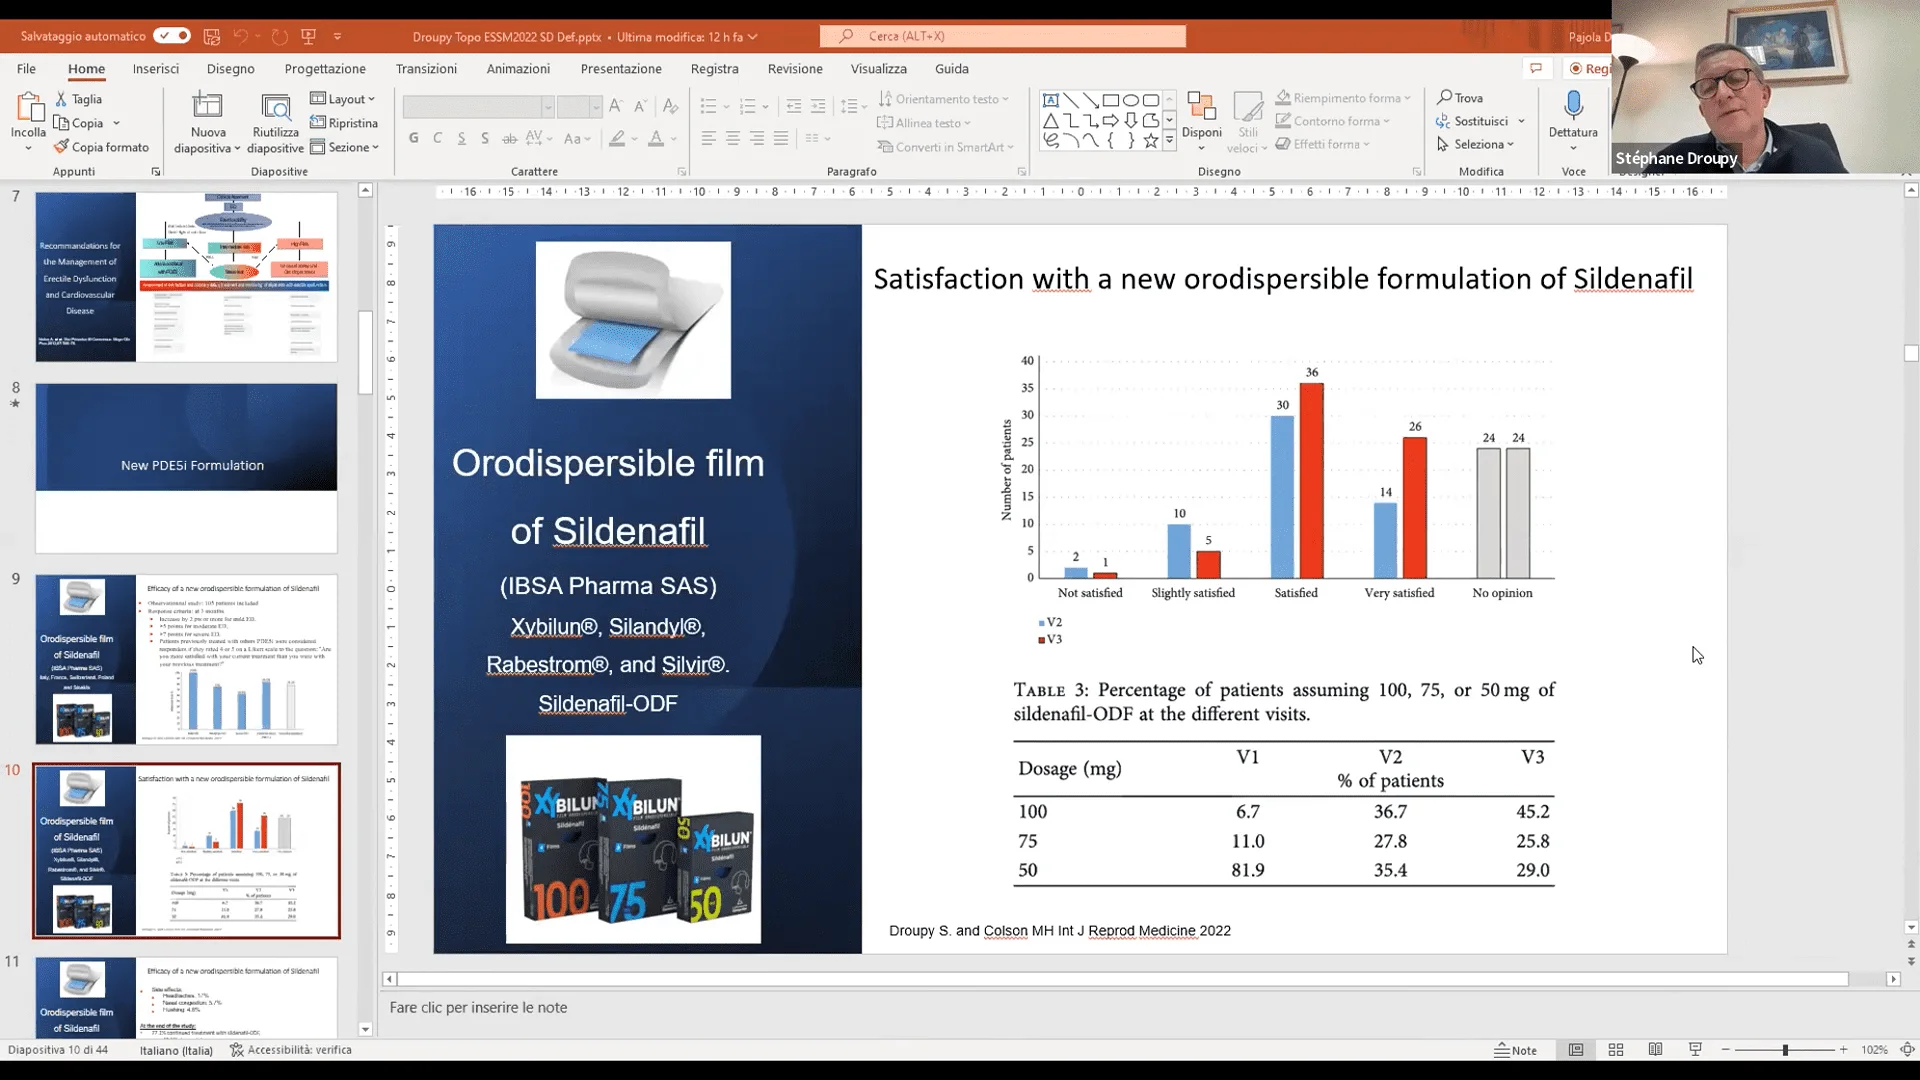Click the Save icon in title bar
This screenshot has height=1080, width=1920.
(212, 36)
